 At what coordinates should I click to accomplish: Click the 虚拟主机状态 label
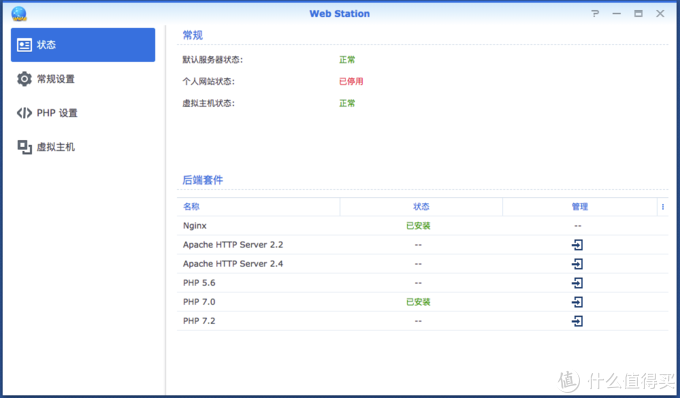[x=209, y=103]
